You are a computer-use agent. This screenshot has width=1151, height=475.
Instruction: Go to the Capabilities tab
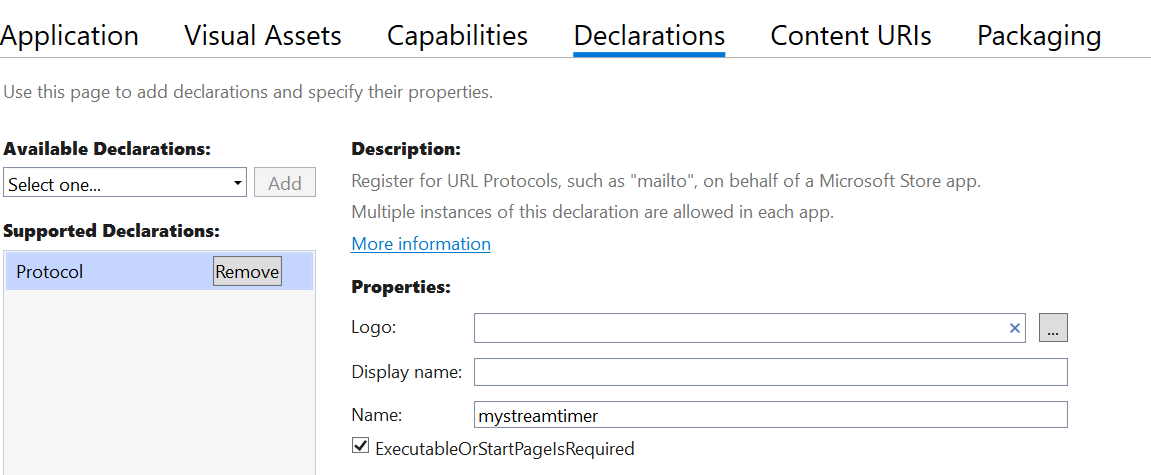tap(457, 35)
